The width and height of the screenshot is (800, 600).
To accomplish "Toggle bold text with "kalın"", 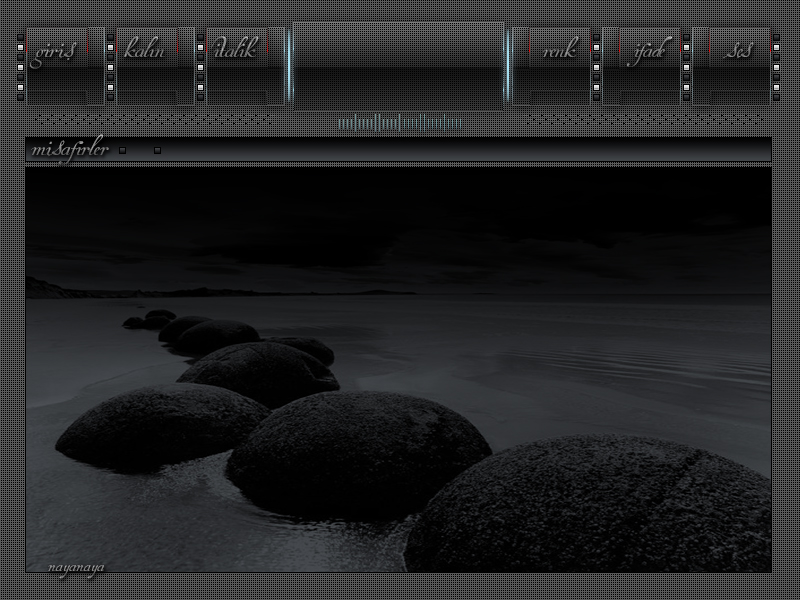I will pos(146,52).
